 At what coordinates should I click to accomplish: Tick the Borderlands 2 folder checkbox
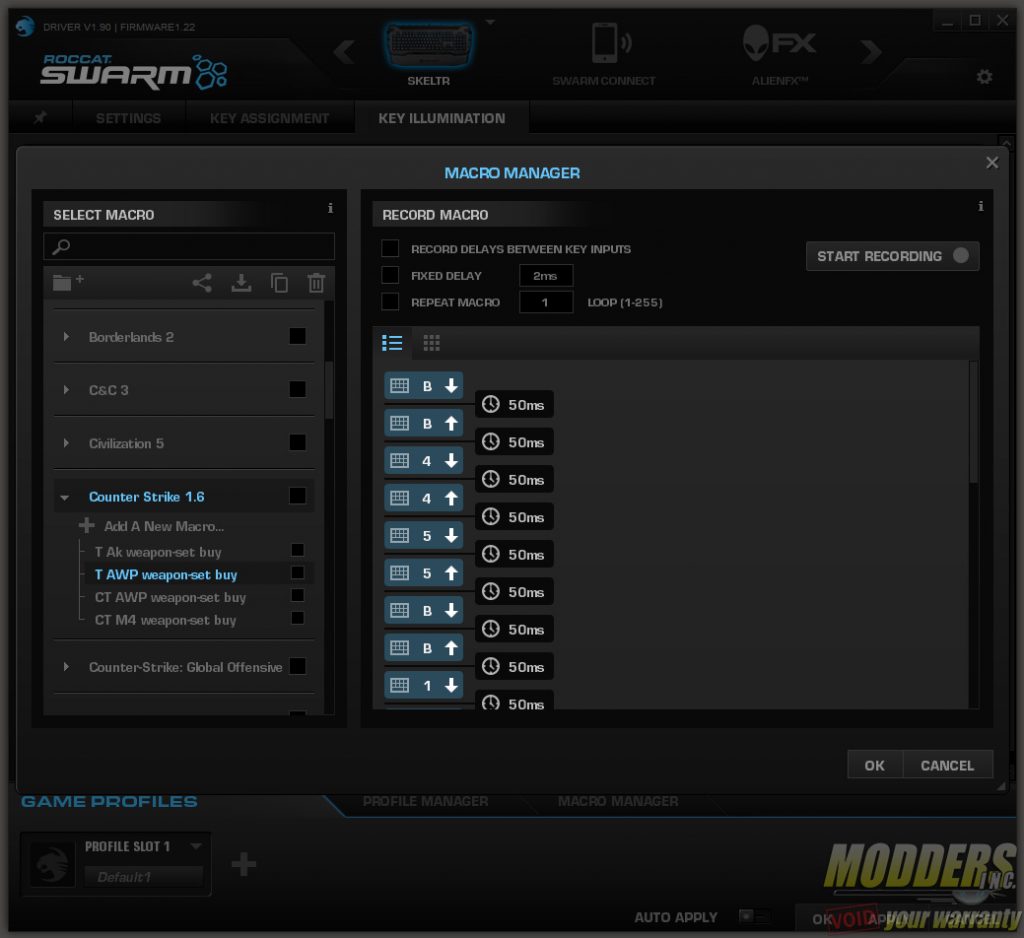point(297,336)
